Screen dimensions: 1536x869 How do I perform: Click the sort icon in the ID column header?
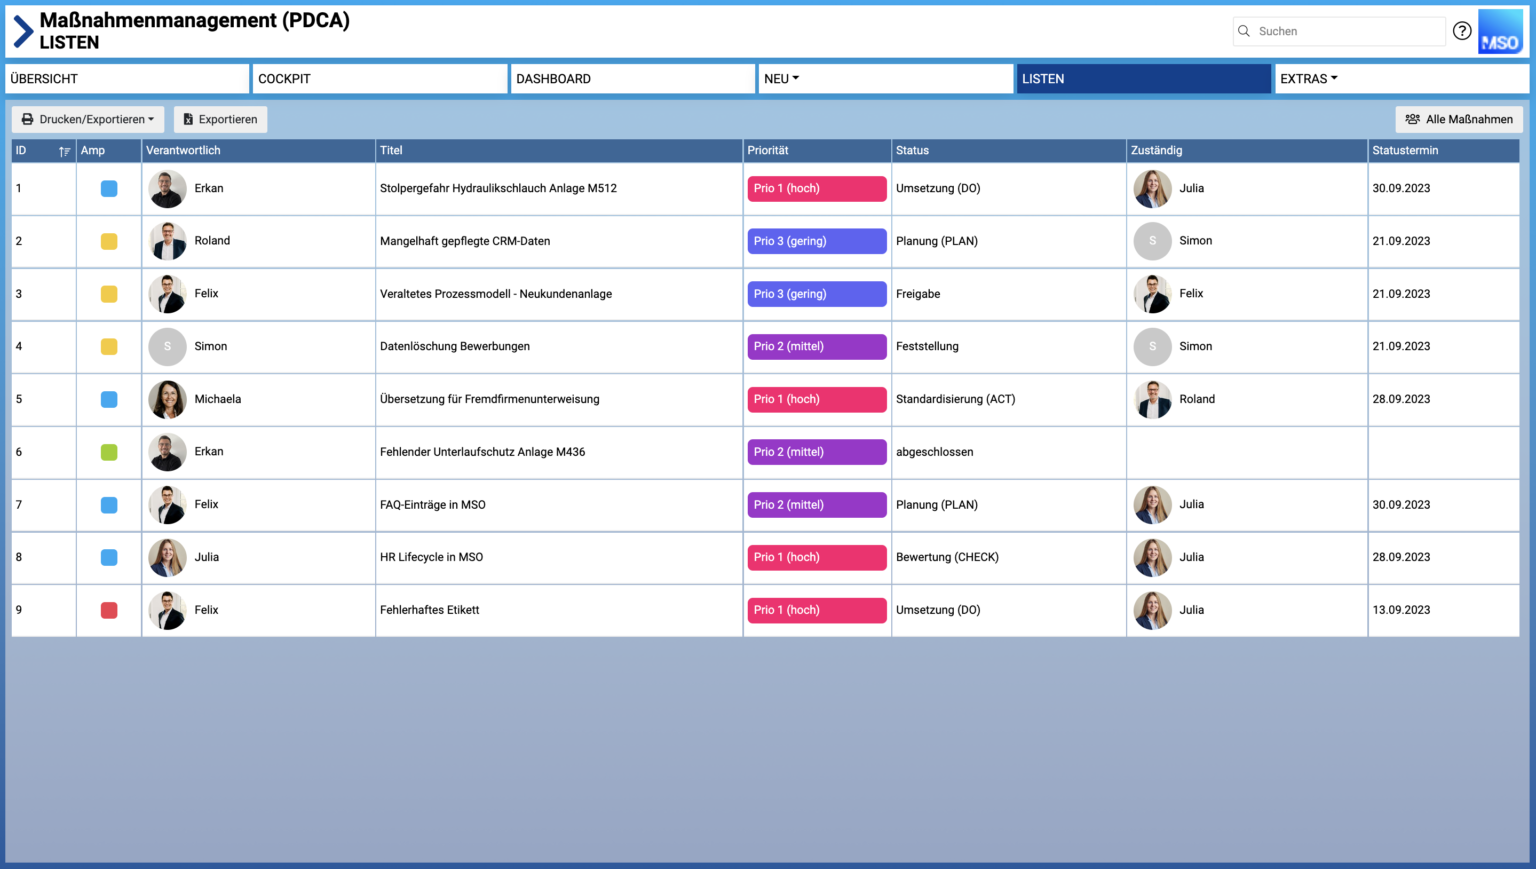coord(63,150)
